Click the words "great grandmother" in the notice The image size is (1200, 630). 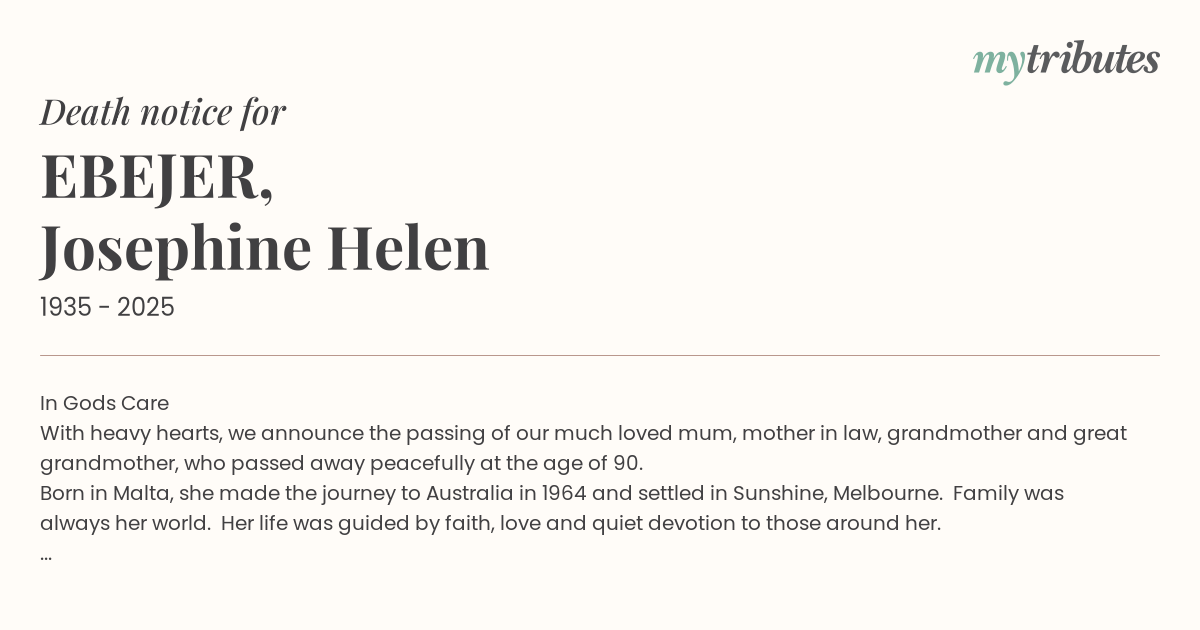tap(1100, 433)
